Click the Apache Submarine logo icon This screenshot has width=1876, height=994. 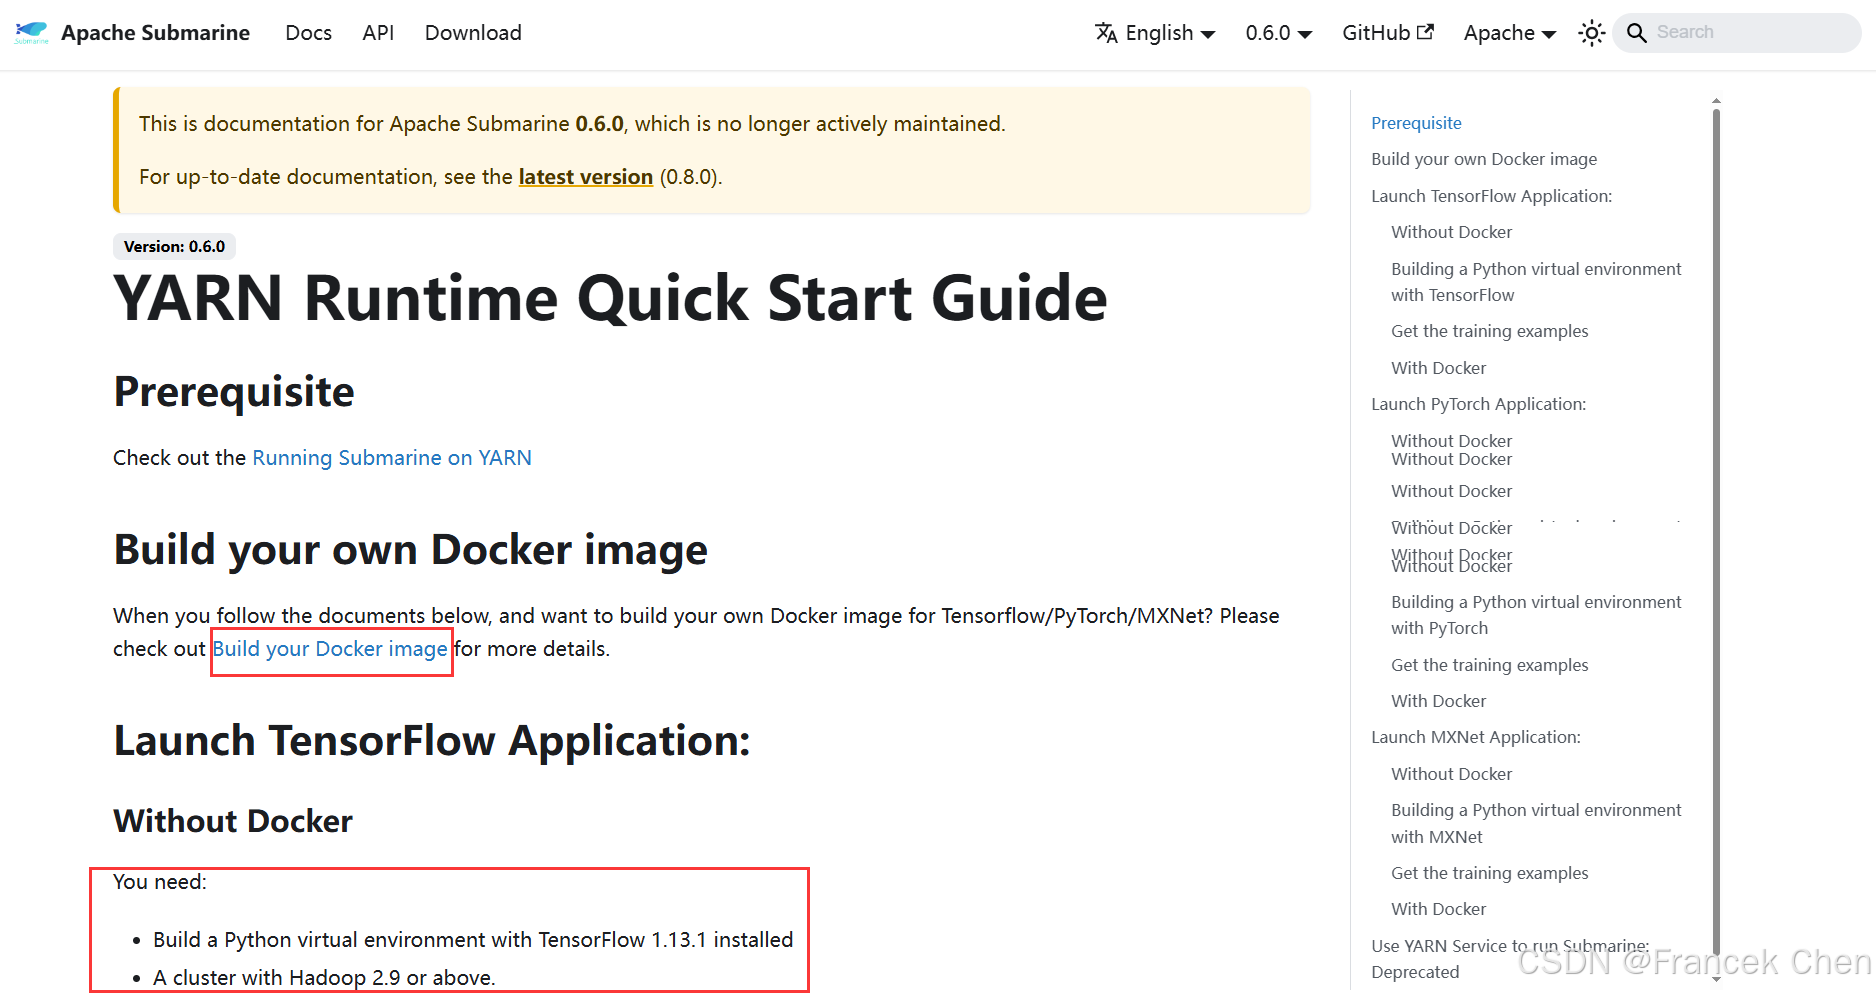click(x=31, y=33)
